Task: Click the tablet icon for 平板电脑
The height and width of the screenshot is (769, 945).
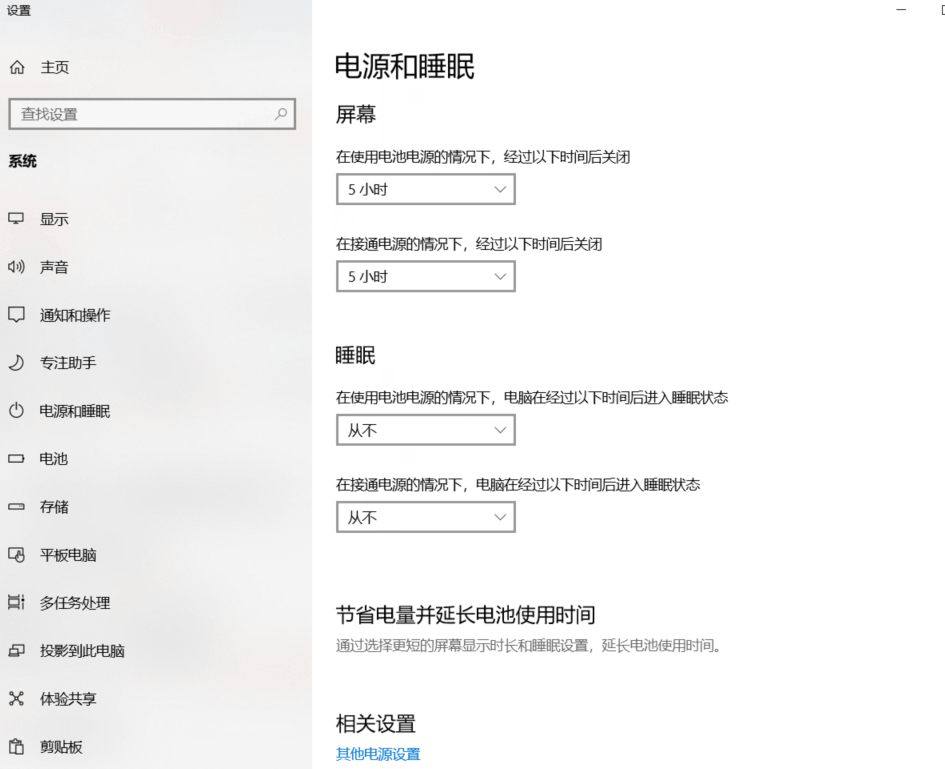Action: (x=16, y=554)
